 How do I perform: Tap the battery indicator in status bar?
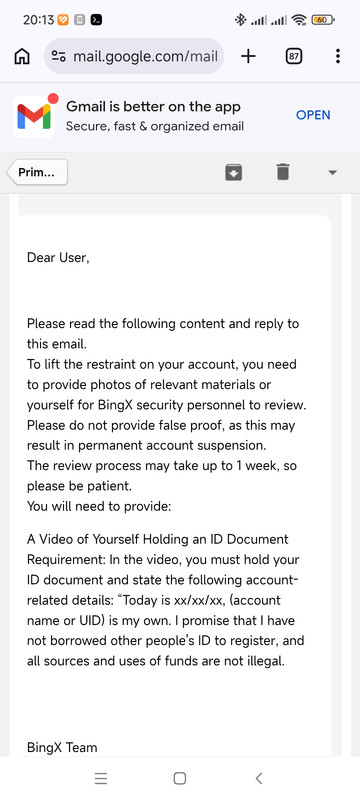pyautogui.click(x=323, y=20)
